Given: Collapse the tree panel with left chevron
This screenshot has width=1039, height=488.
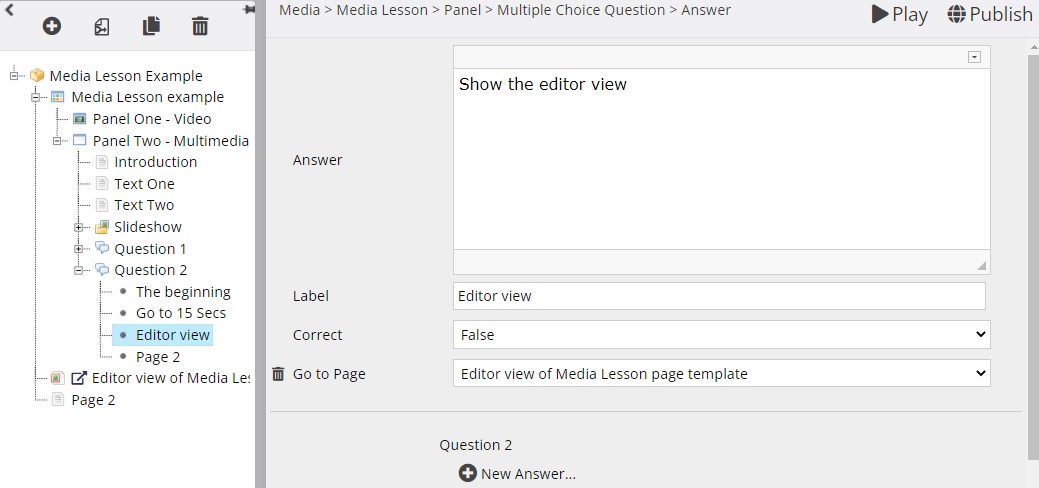Looking at the screenshot, I should click(9, 9).
